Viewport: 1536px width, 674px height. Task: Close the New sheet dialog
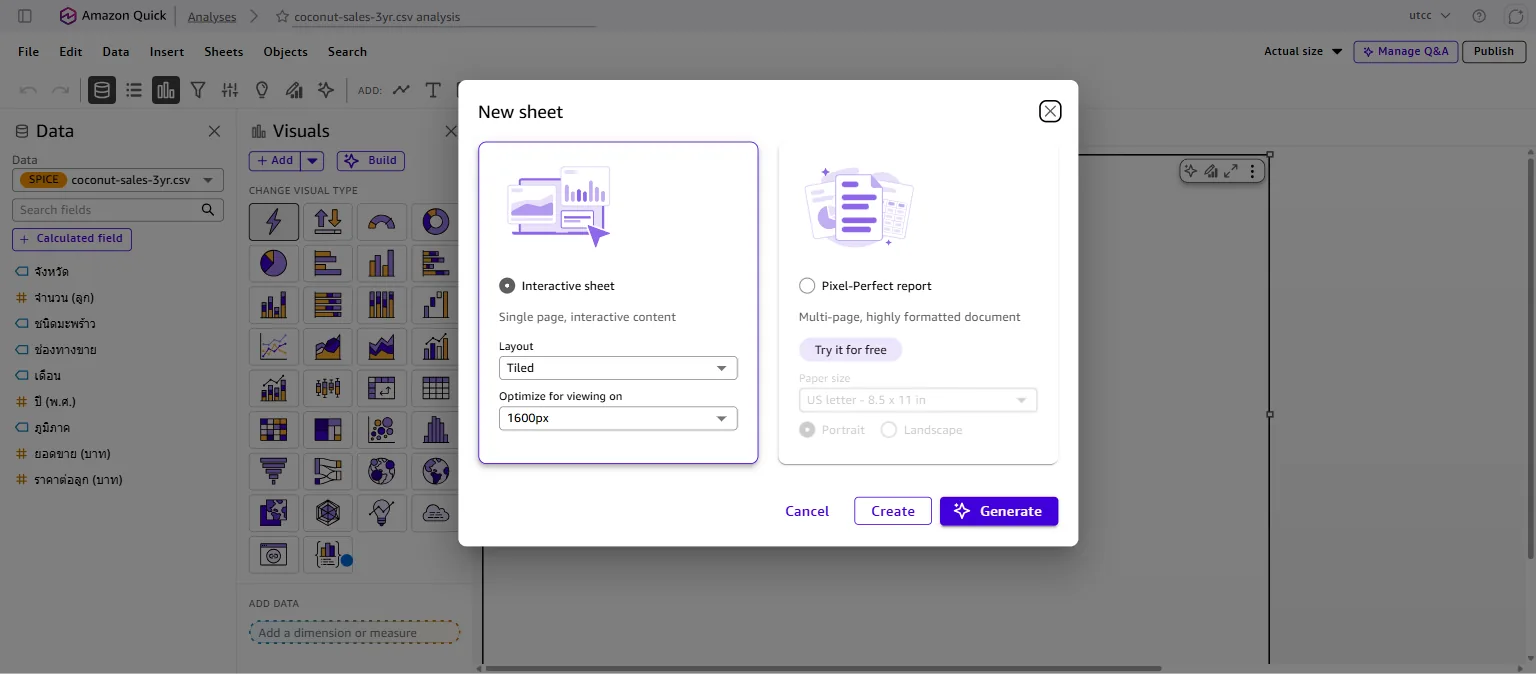coord(1049,111)
